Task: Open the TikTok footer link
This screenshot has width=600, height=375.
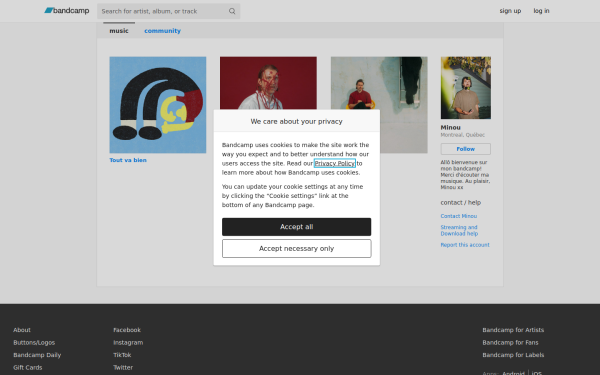Action: [122, 355]
